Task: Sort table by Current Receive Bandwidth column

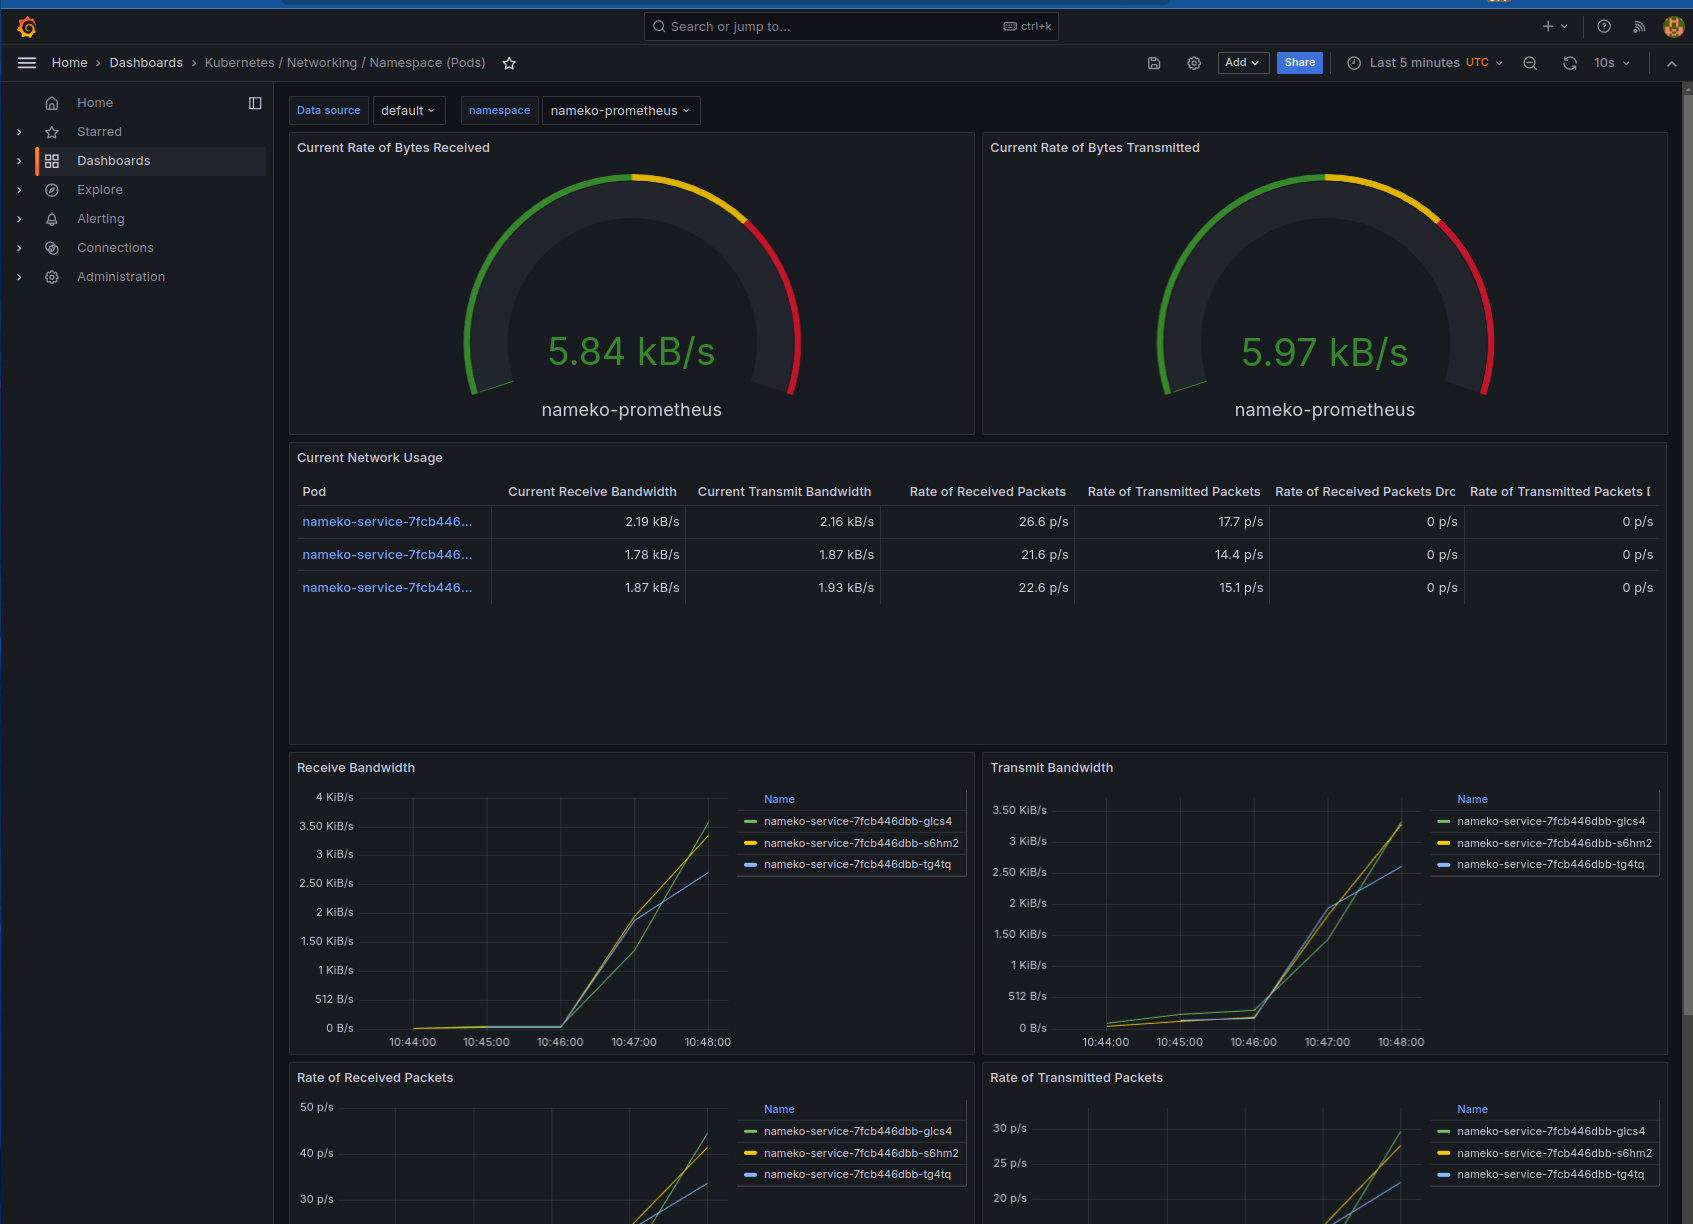Action: pyautogui.click(x=592, y=492)
